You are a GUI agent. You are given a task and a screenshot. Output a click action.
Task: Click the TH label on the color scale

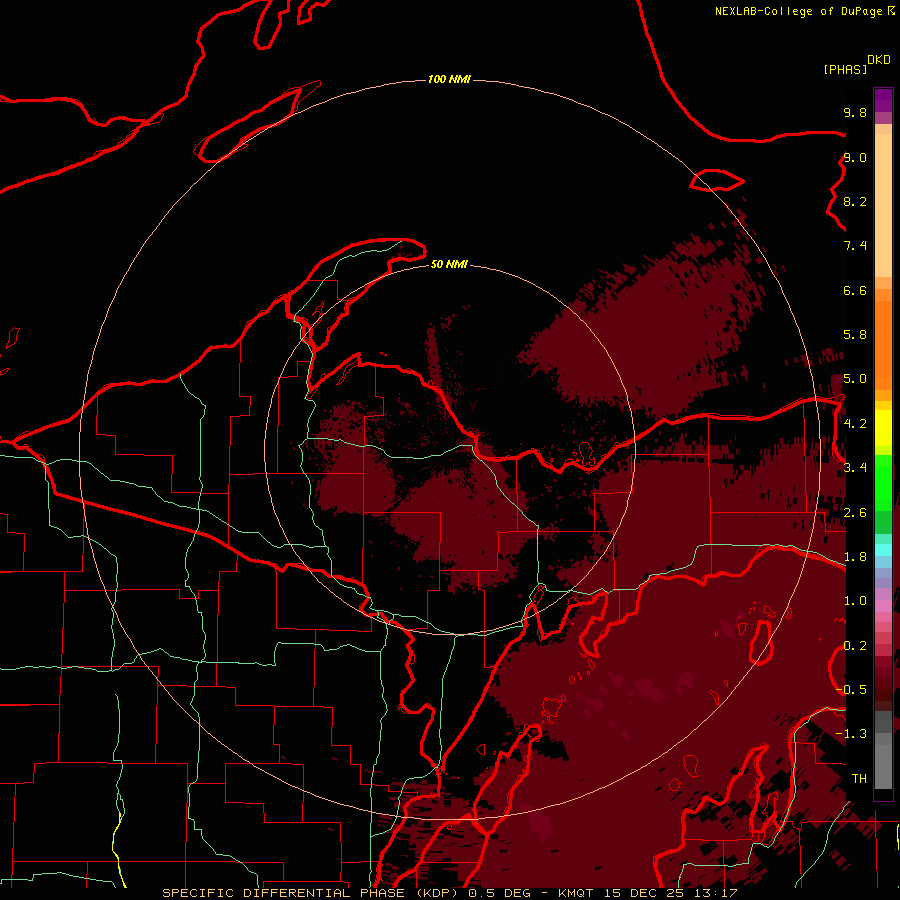click(859, 779)
